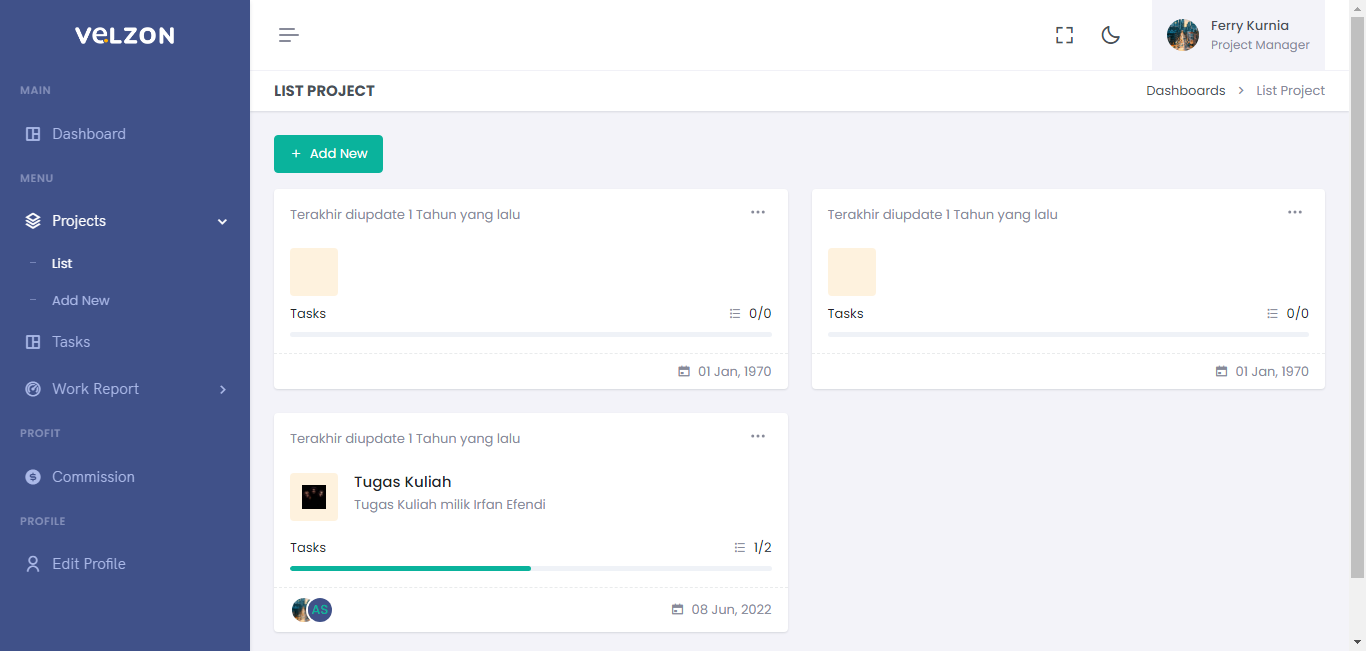This screenshot has height=651, width=1366.
Task: Expand the Work Report submenu arrow
Action: click(222, 389)
